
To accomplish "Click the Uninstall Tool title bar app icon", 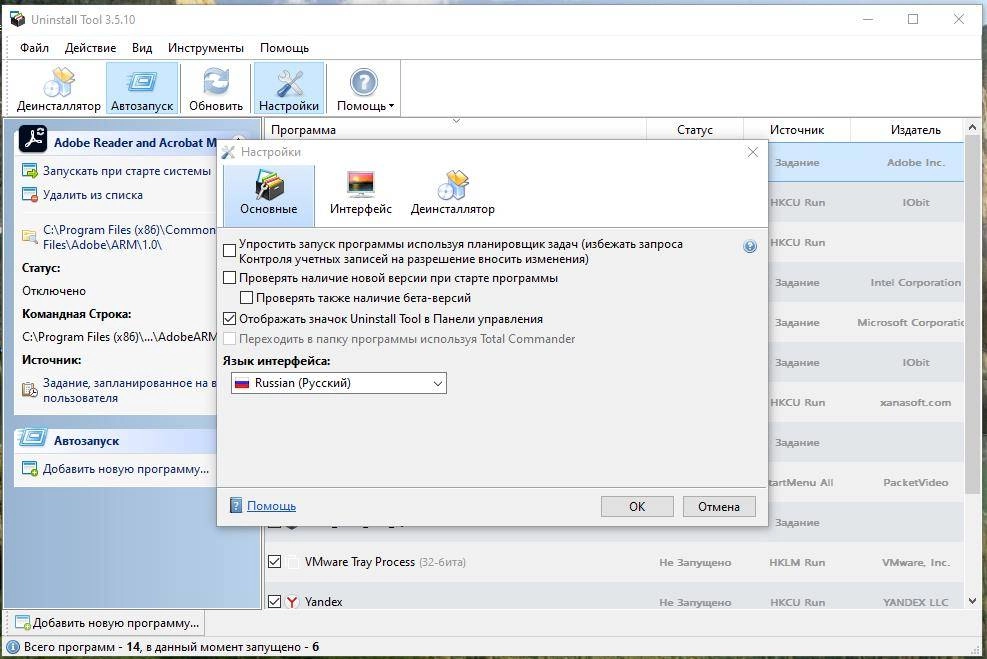I will point(18,19).
